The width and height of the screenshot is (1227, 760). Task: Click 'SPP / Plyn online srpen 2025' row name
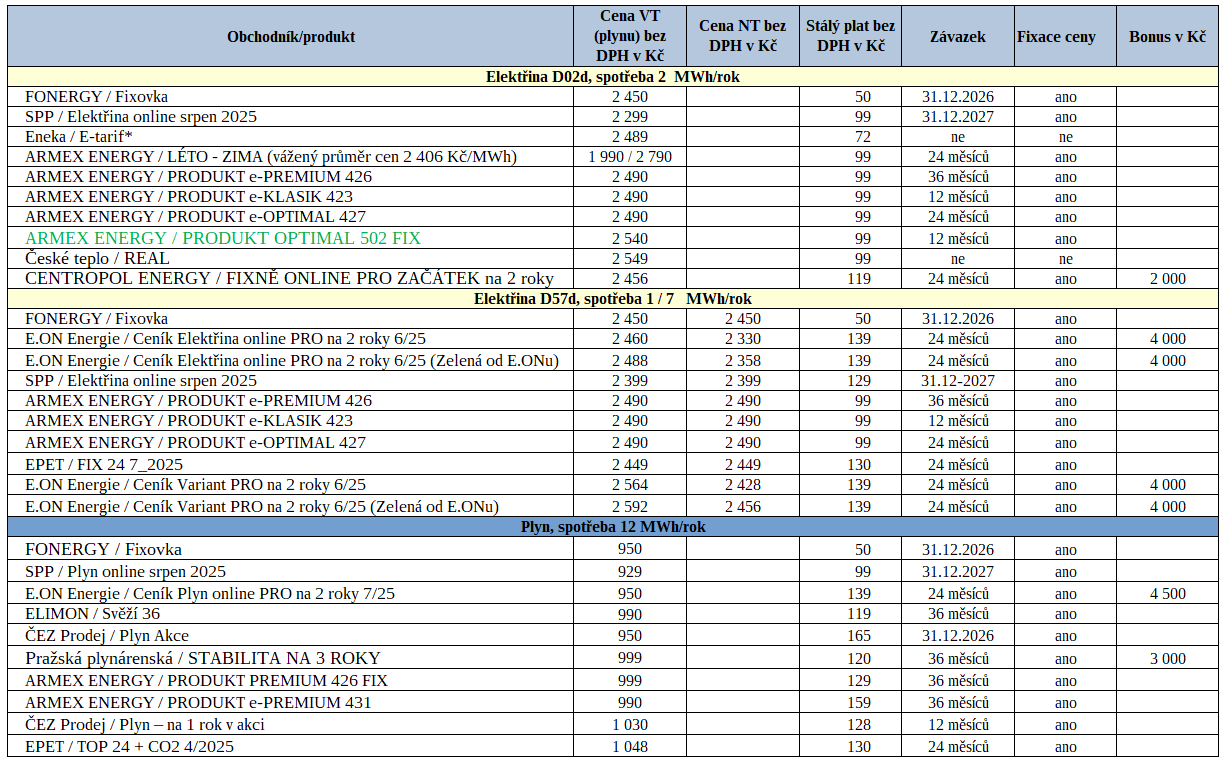tap(125, 572)
